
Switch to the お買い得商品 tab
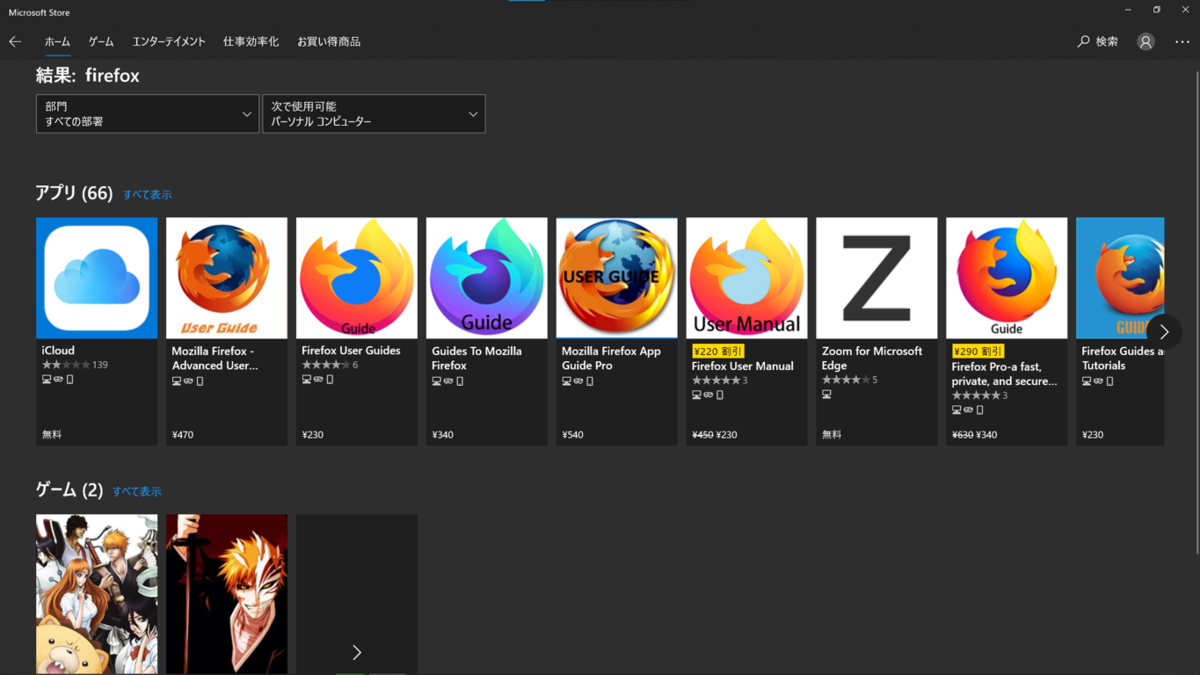pos(328,42)
